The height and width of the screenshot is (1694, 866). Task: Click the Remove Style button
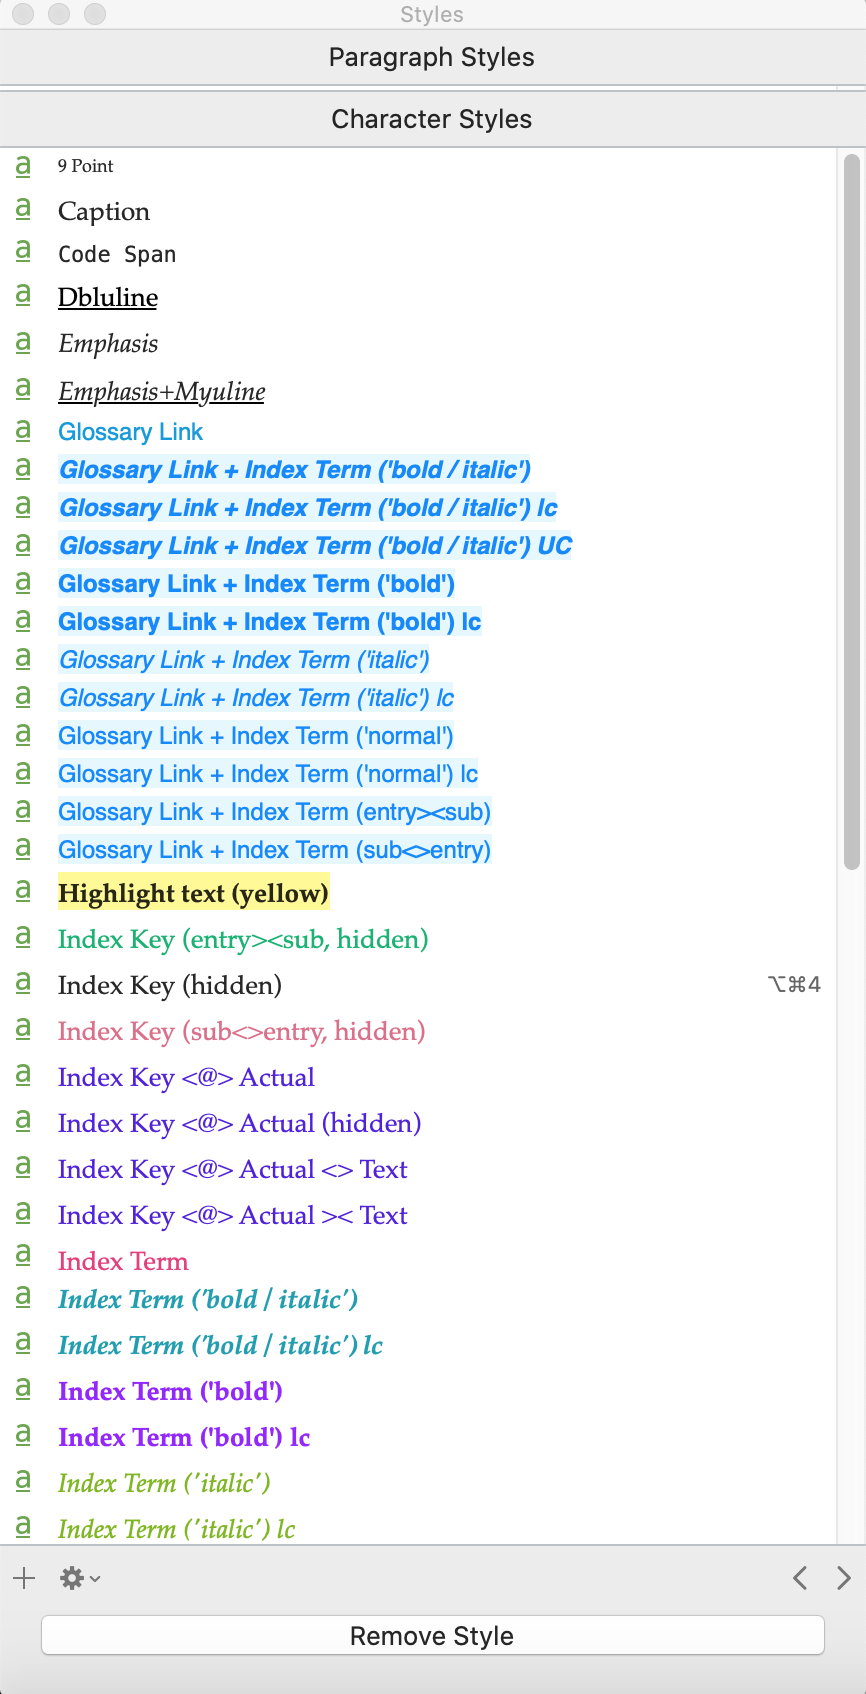(x=432, y=1636)
